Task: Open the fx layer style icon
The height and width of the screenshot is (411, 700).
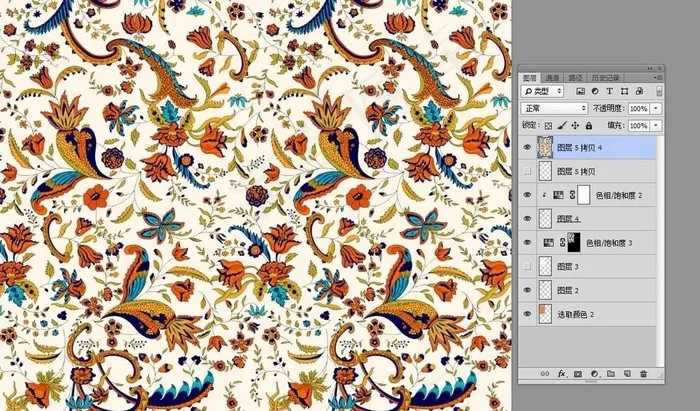Action: 561,373
